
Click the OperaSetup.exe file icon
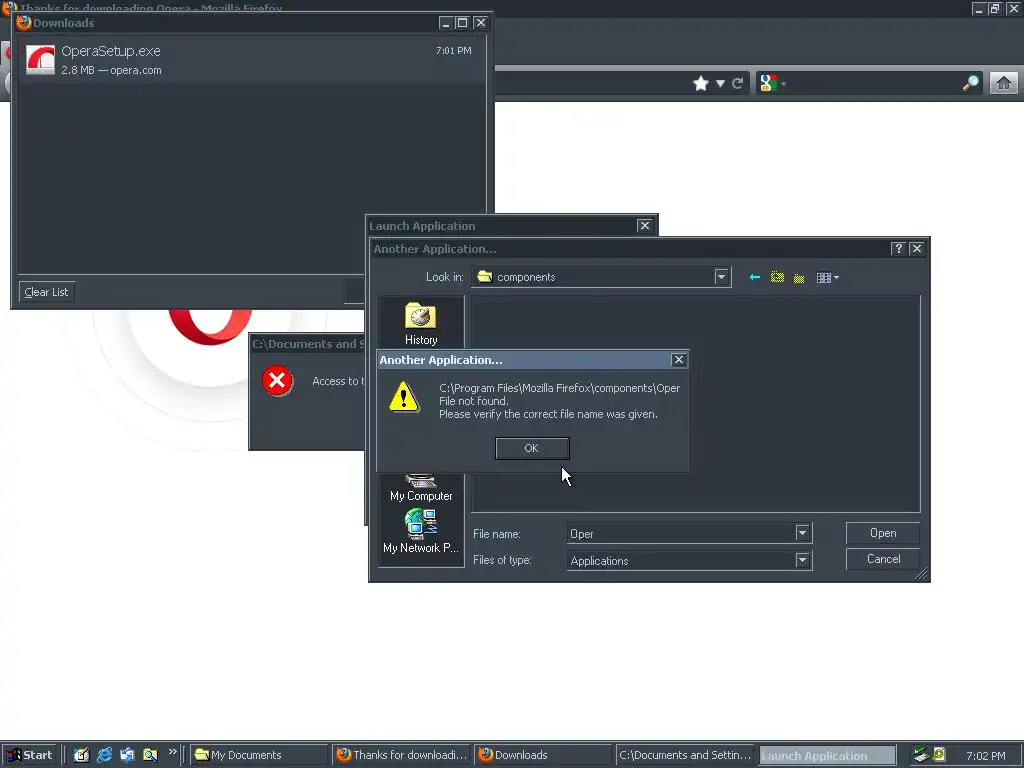coord(40,59)
